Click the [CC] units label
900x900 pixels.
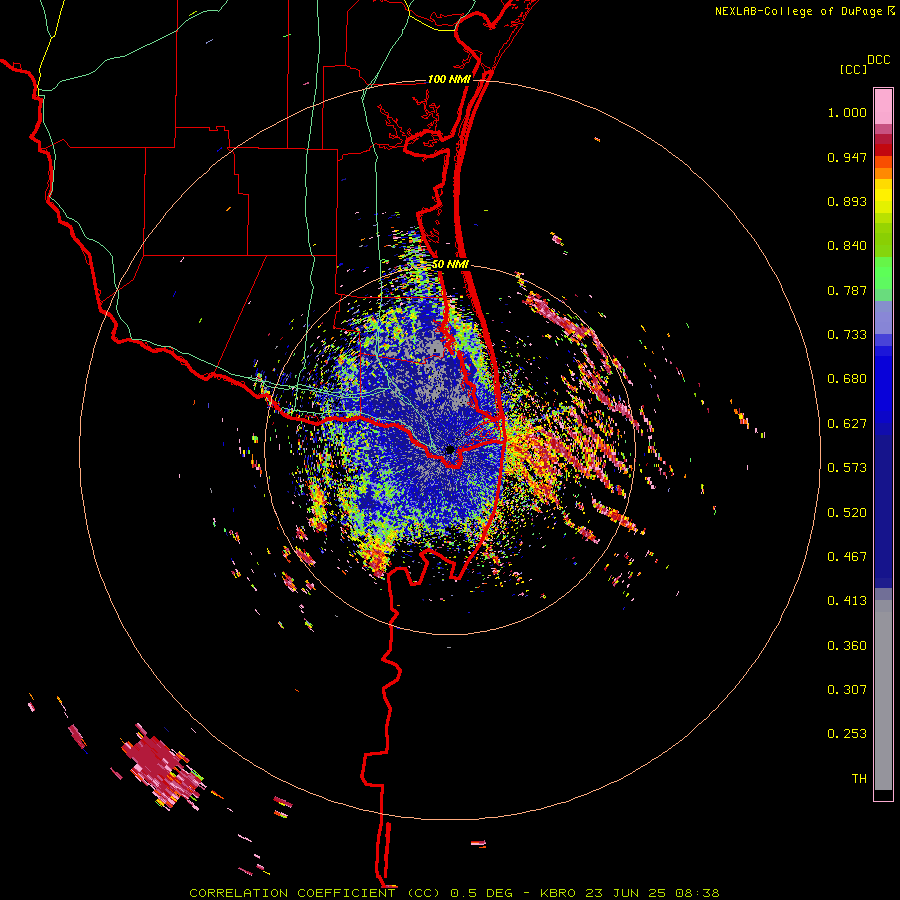(853, 69)
